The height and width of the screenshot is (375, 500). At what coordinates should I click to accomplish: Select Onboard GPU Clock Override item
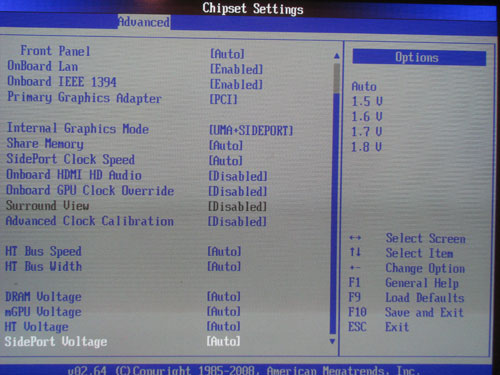click(x=90, y=190)
